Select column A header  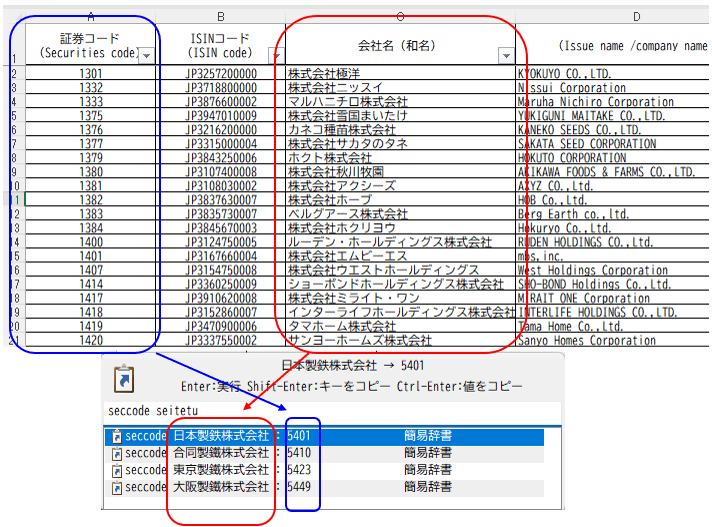[x=91, y=17]
